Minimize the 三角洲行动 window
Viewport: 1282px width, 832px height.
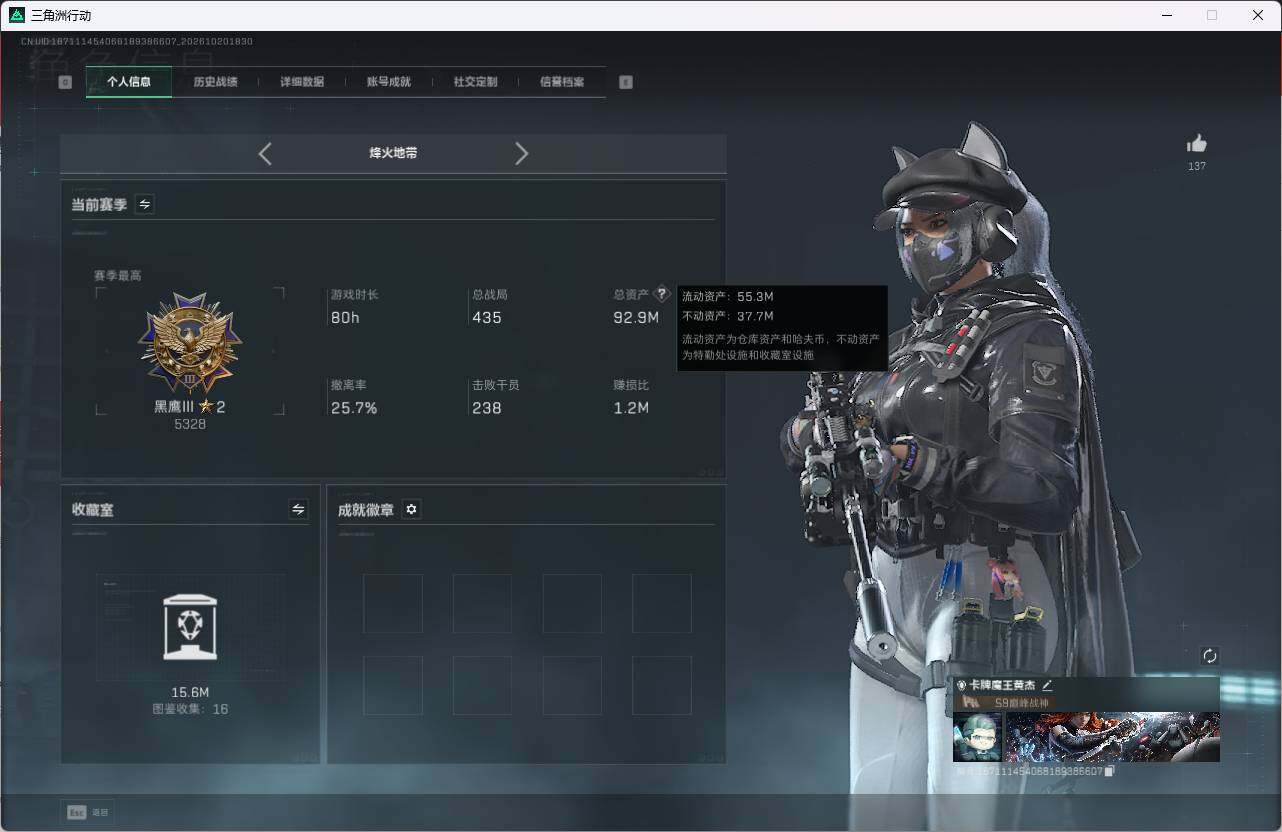click(1167, 15)
